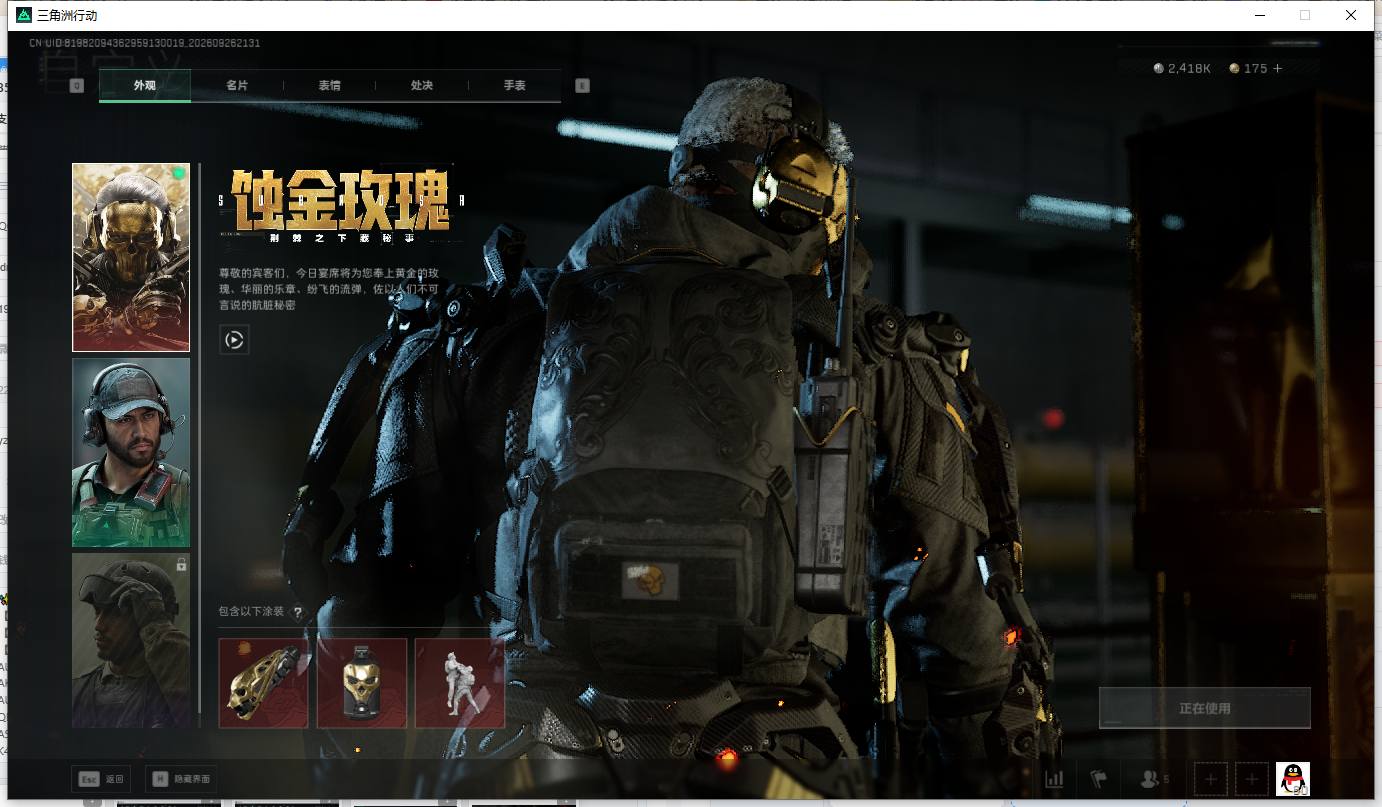Click the plus icon beside 175 currency
The width and height of the screenshot is (1382, 807).
pyautogui.click(x=1278, y=68)
